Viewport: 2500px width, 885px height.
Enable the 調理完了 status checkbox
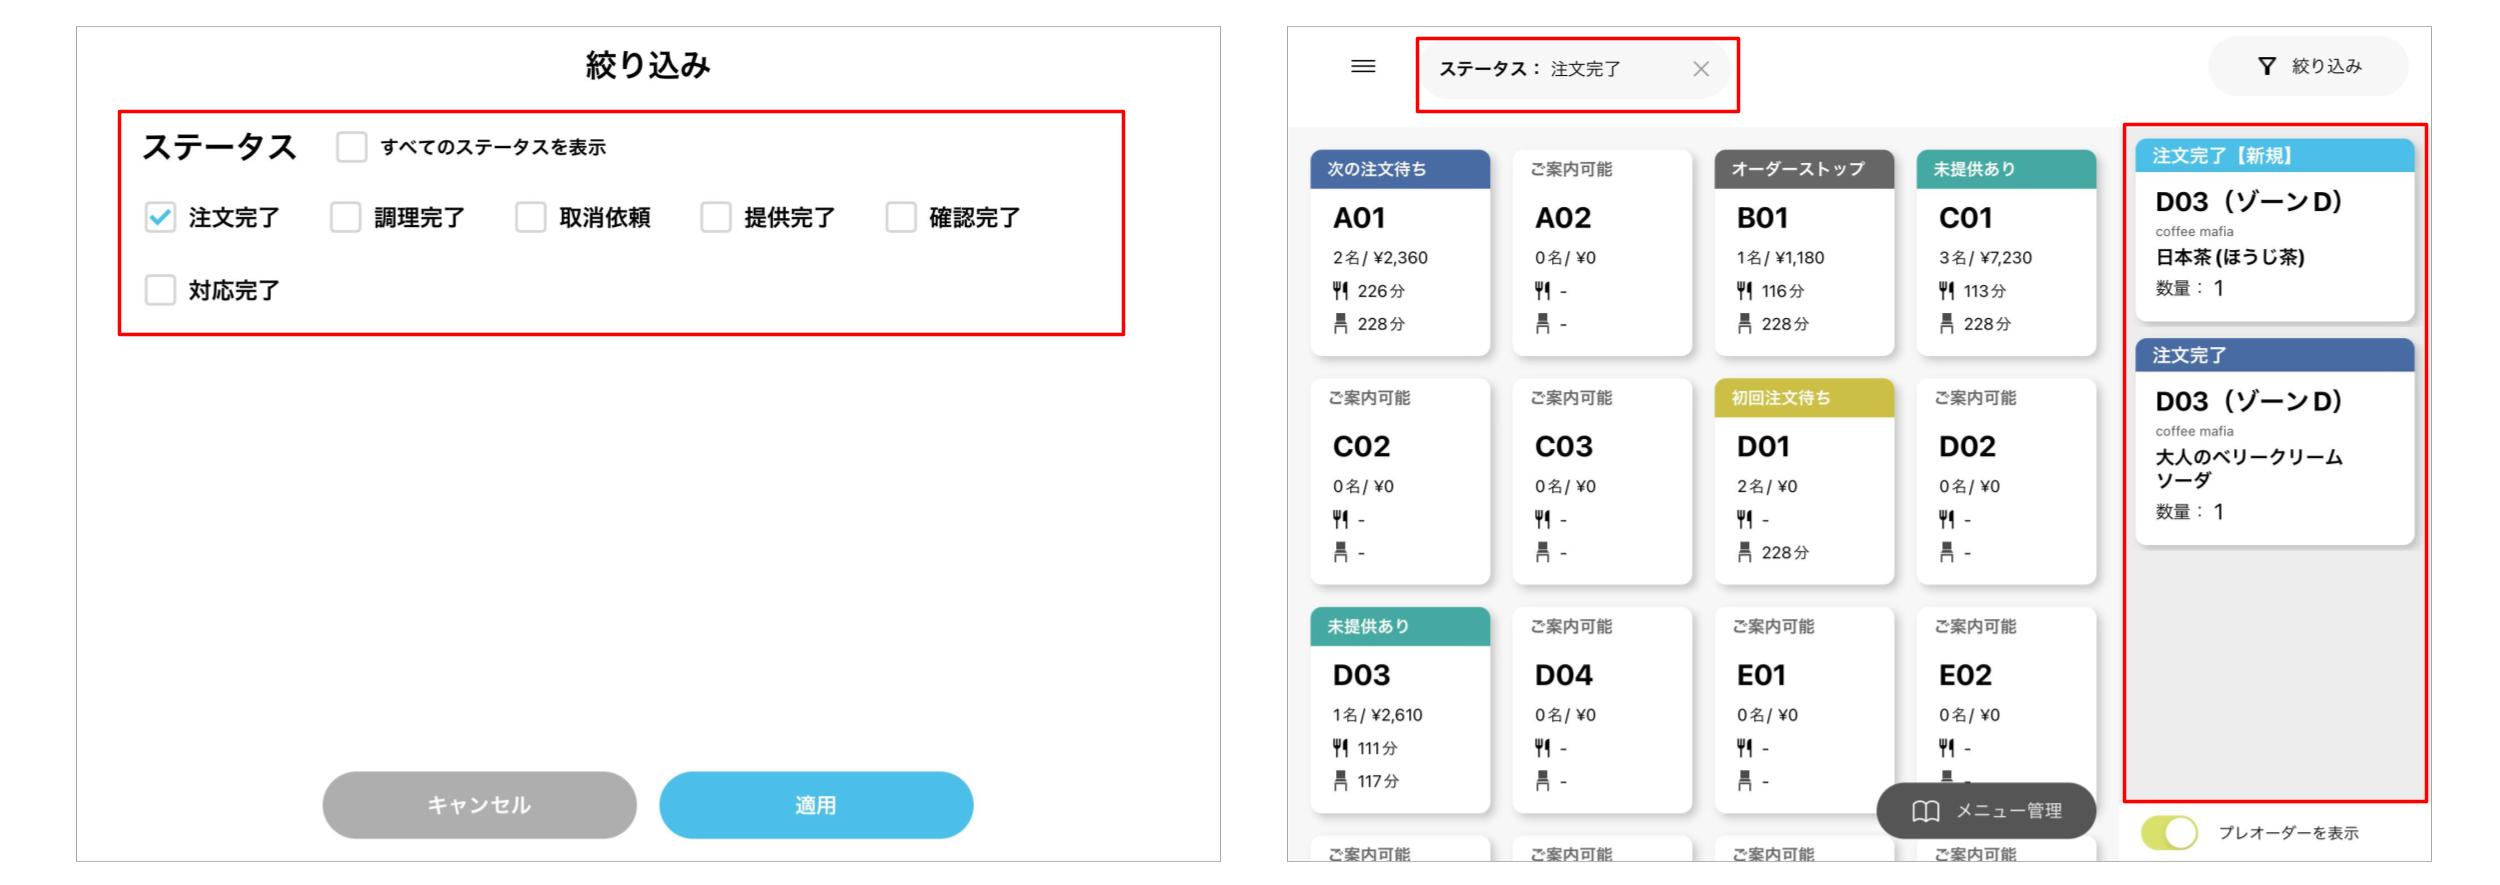pos(345,217)
